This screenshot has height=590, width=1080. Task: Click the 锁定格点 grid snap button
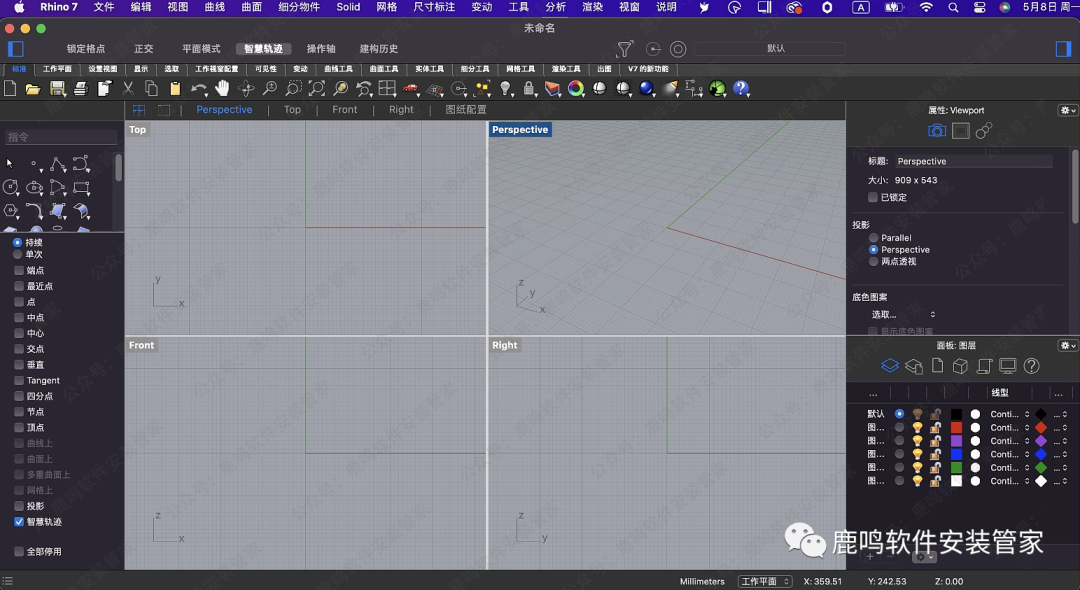tap(86, 49)
